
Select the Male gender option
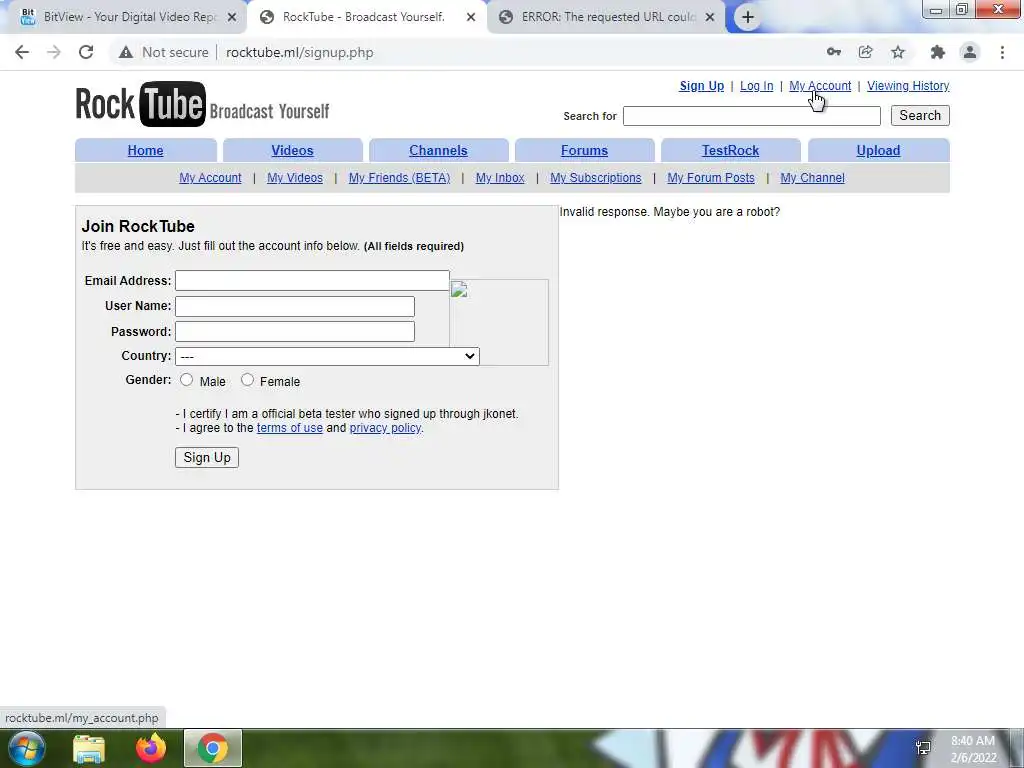coord(187,379)
